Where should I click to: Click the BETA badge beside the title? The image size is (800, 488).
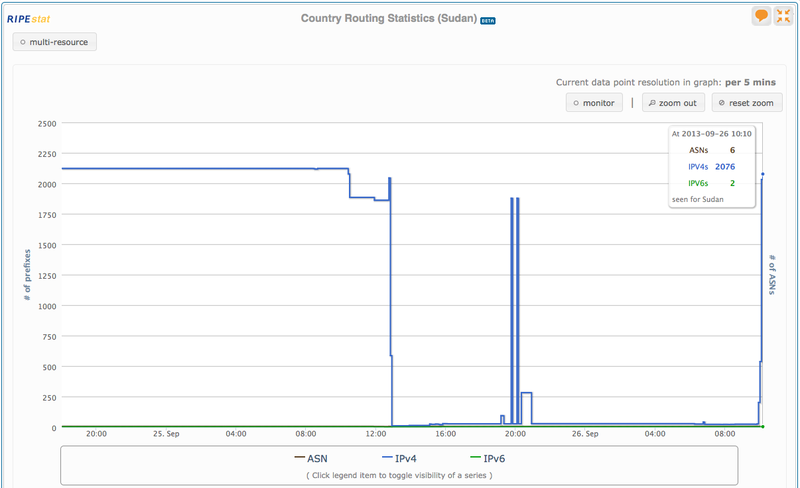487,20
